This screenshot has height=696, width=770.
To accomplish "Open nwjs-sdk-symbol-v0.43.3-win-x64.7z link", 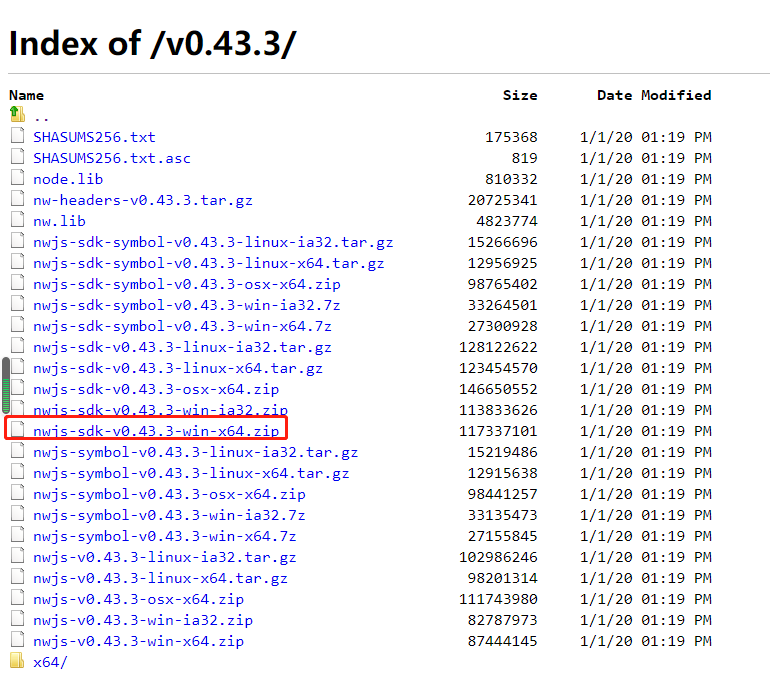I will (x=182, y=326).
